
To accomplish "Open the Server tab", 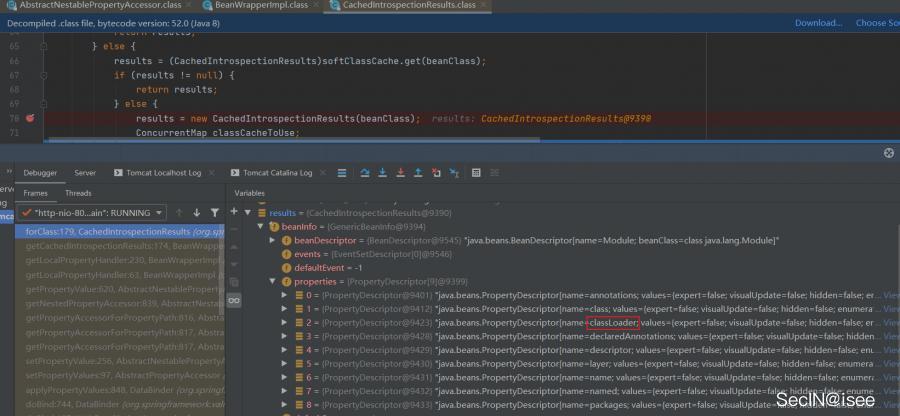I will 85,173.
